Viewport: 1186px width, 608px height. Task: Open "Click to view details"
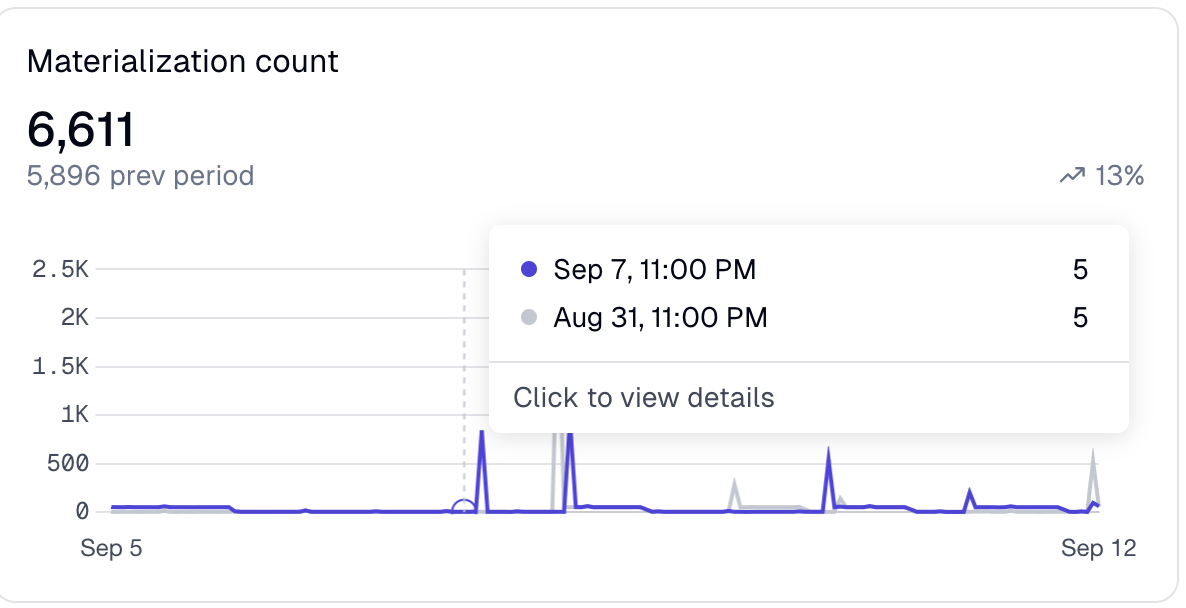[x=644, y=397]
